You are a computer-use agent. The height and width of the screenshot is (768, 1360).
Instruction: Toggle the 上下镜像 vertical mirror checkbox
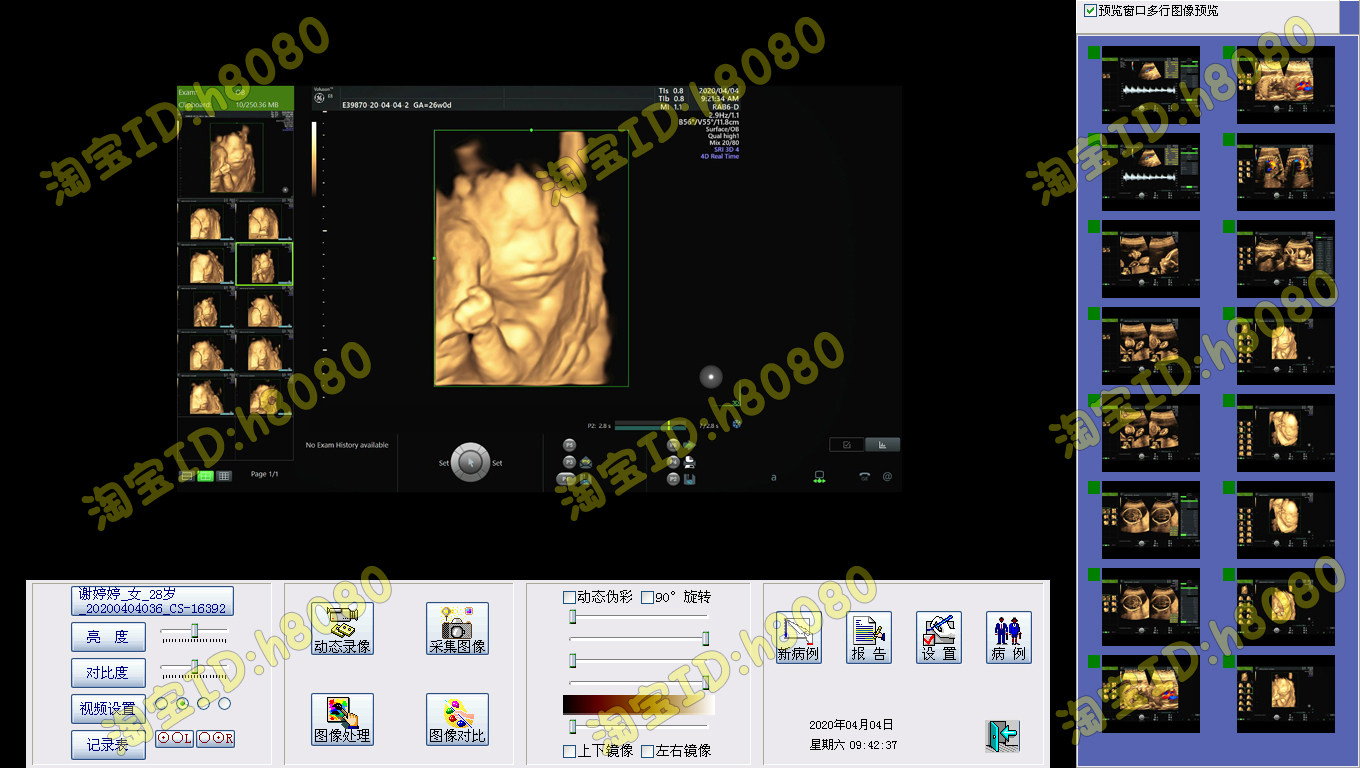[569, 751]
